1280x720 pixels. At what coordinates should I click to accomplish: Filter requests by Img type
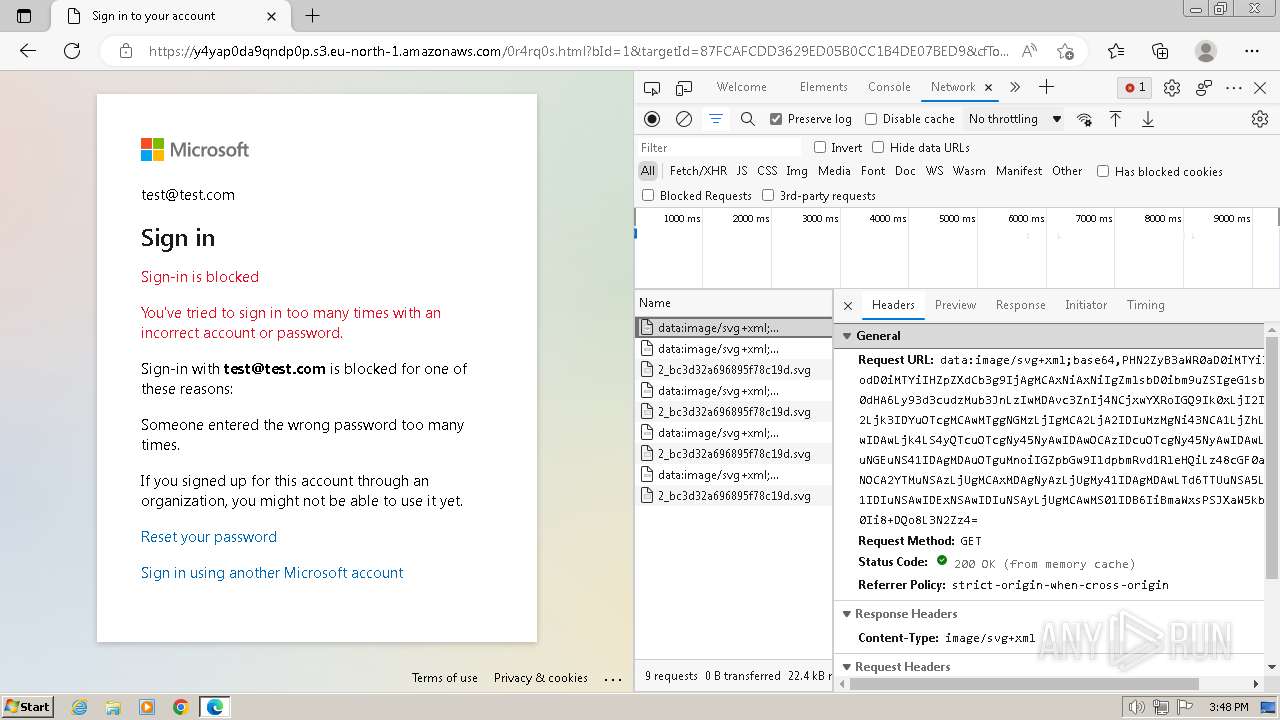pos(797,171)
